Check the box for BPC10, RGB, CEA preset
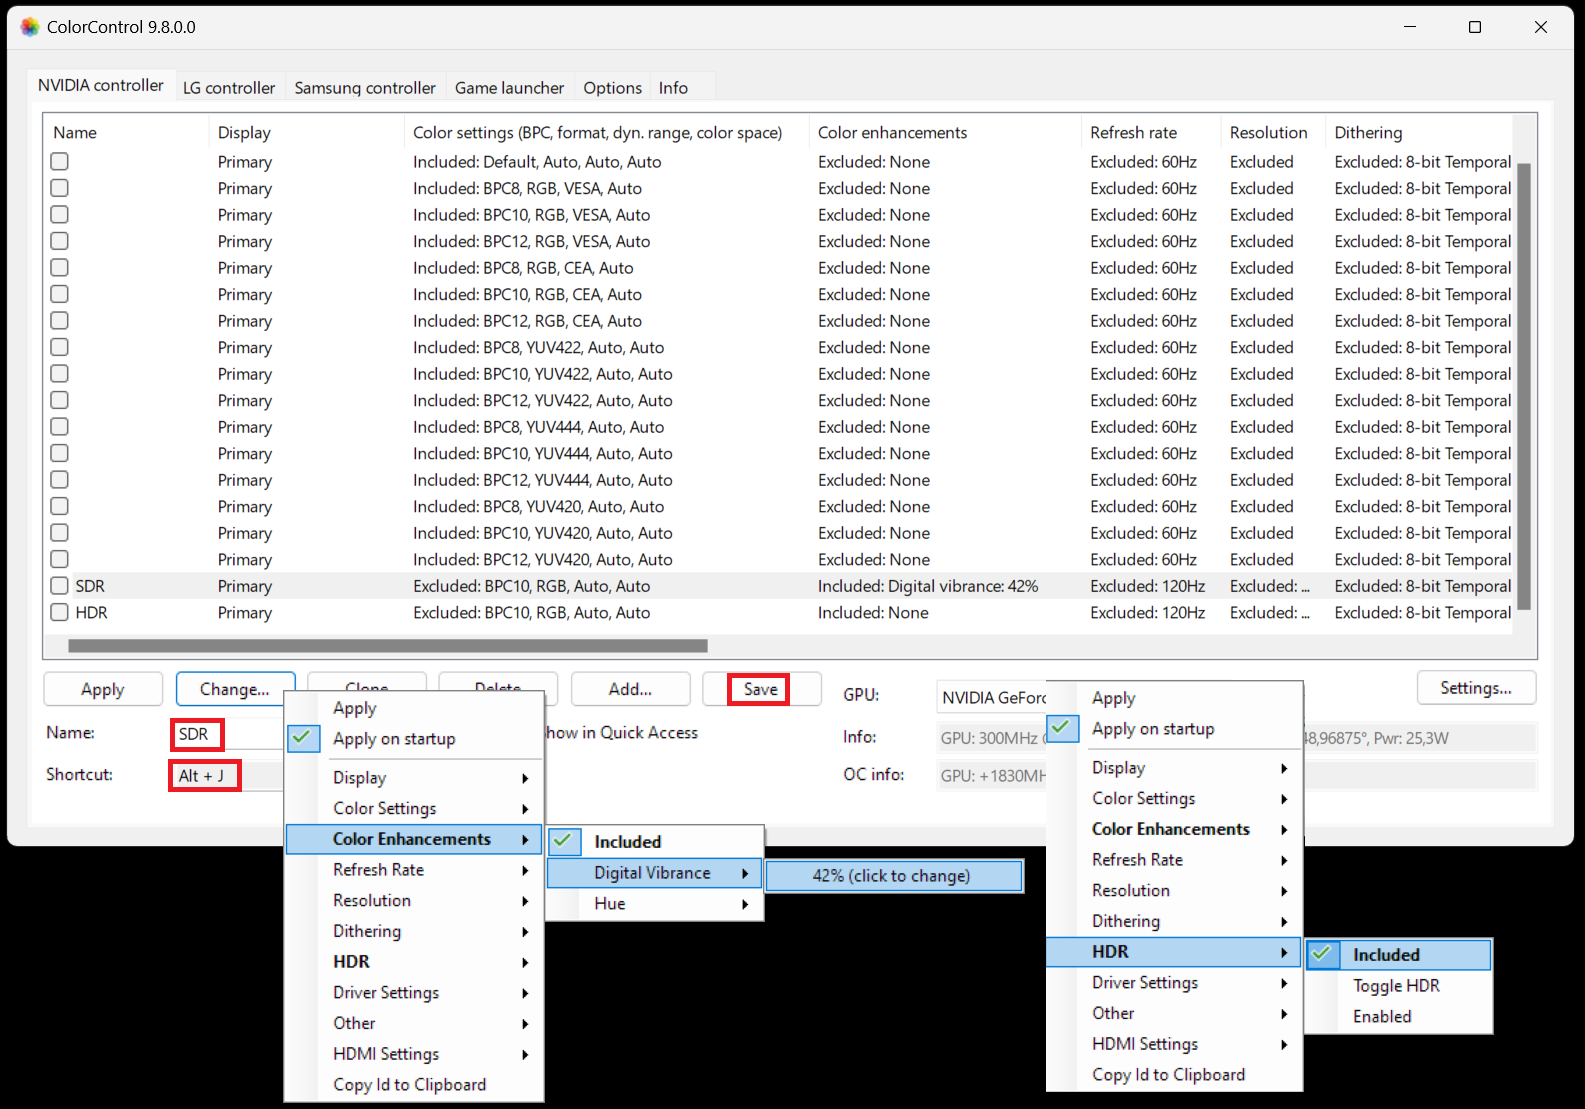Screen dimensions: 1585x1109 [x=60, y=294]
